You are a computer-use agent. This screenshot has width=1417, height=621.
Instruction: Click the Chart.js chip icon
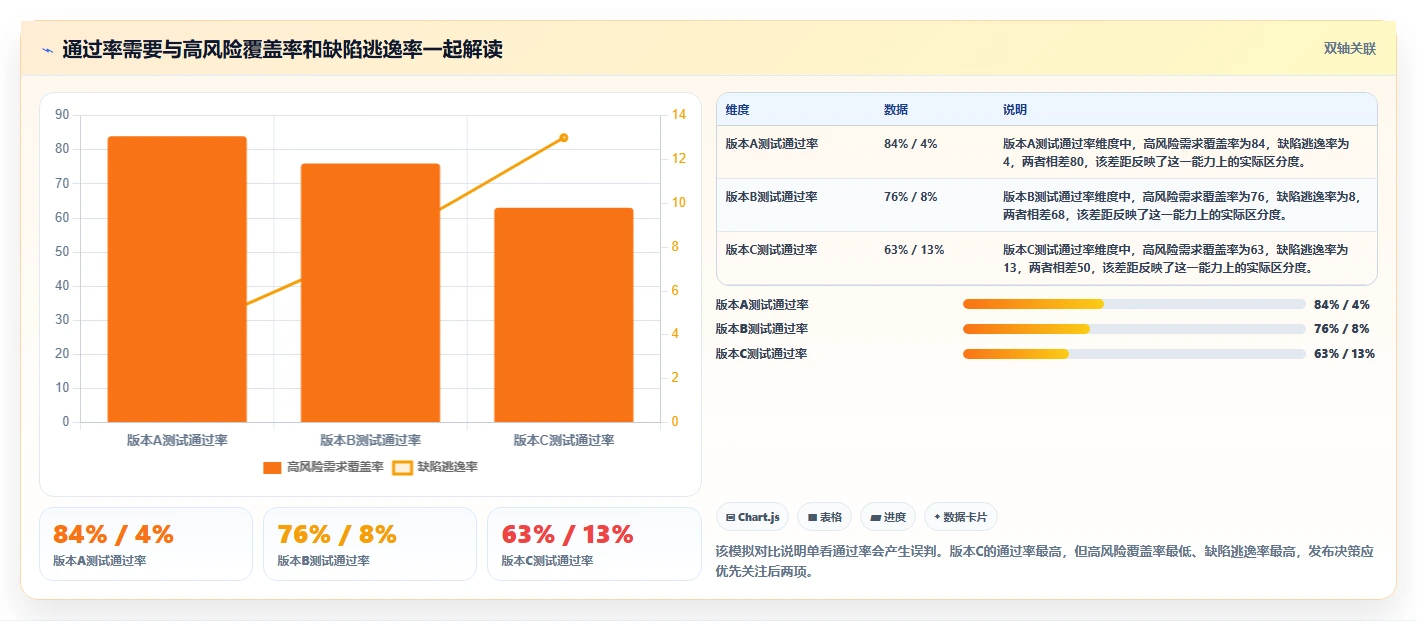(x=731, y=518)
